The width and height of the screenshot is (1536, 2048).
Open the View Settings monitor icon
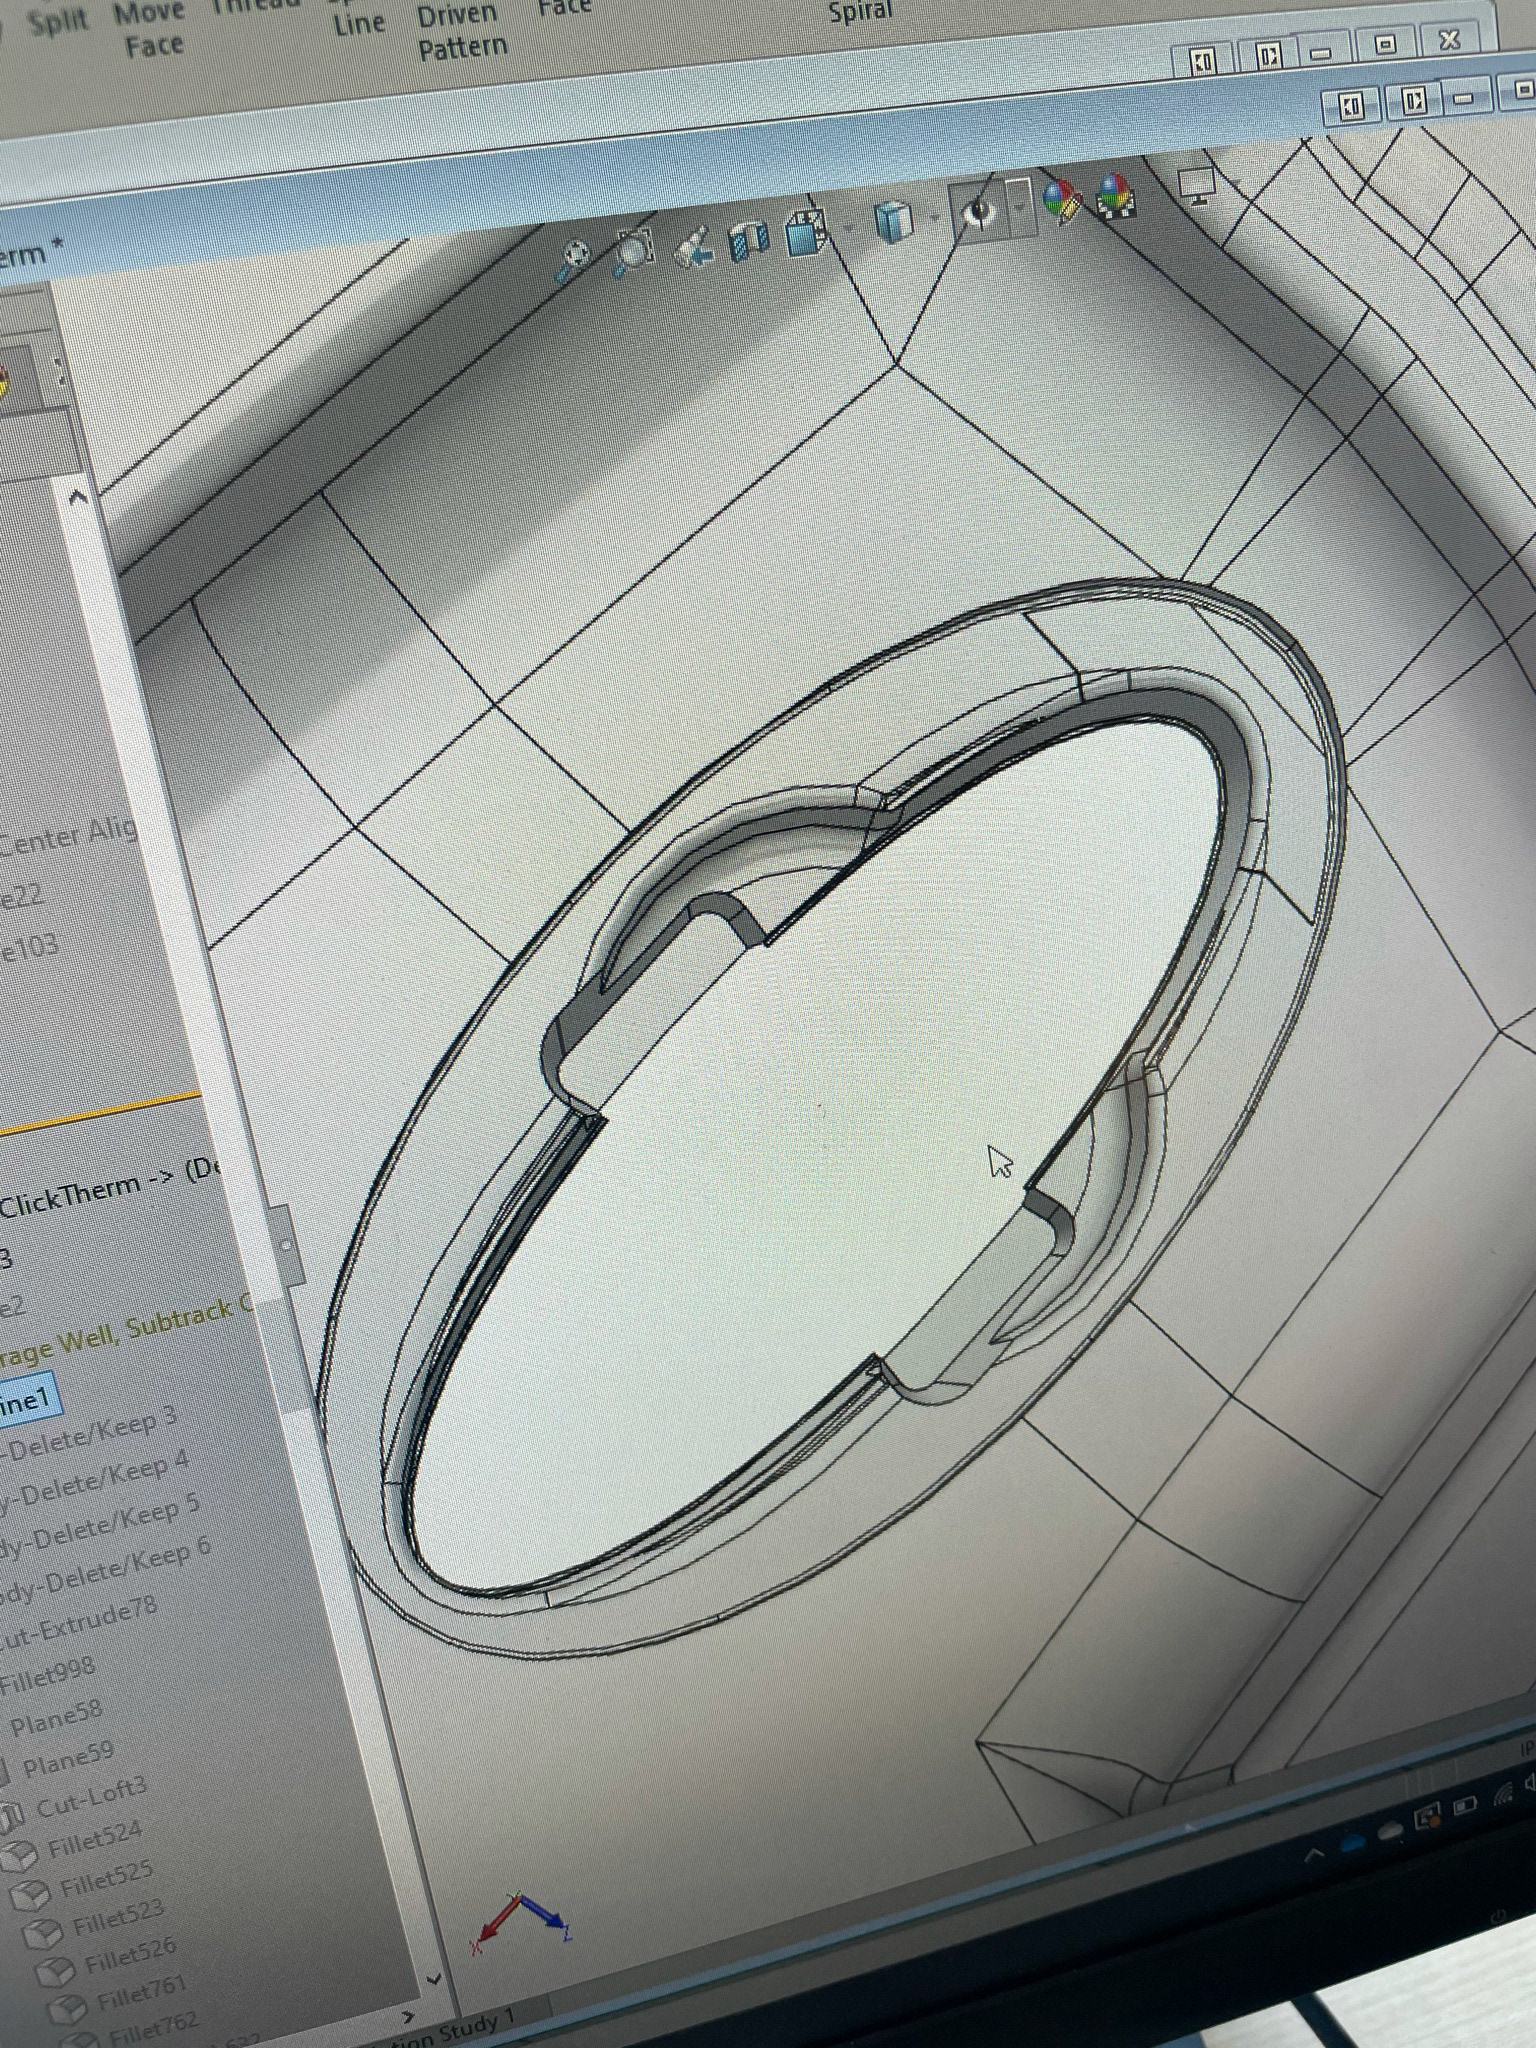[x=1196, y=186]
